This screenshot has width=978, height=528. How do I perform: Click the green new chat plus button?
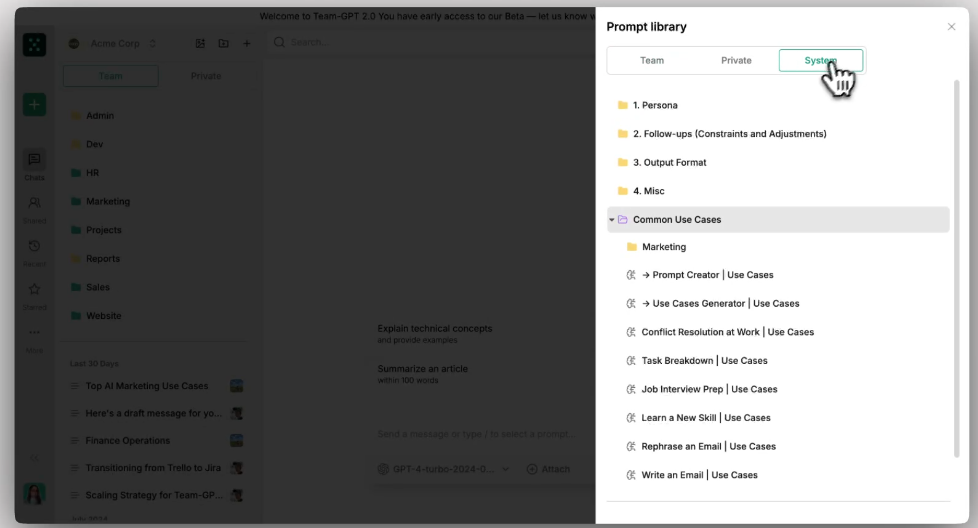(x=34, y=105)
